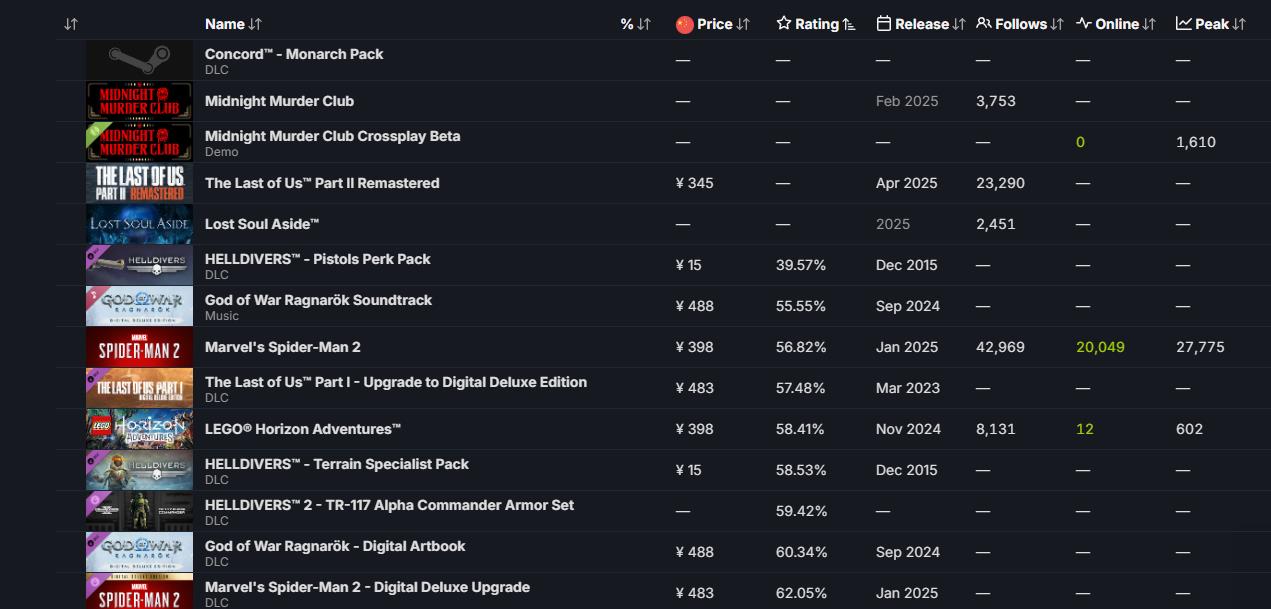
Task: Open Marvel's Spider-Man 2 game page
Action: point(283,347)
